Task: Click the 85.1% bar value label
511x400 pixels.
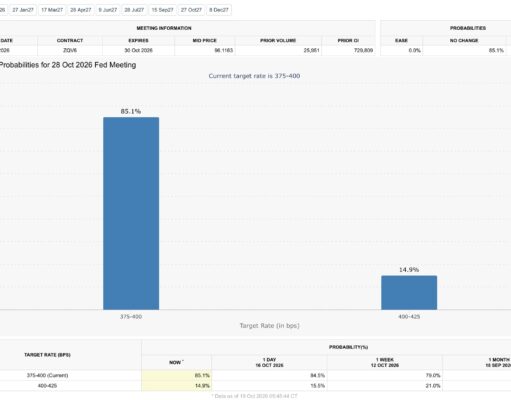Action: click(x=131, y=111)
